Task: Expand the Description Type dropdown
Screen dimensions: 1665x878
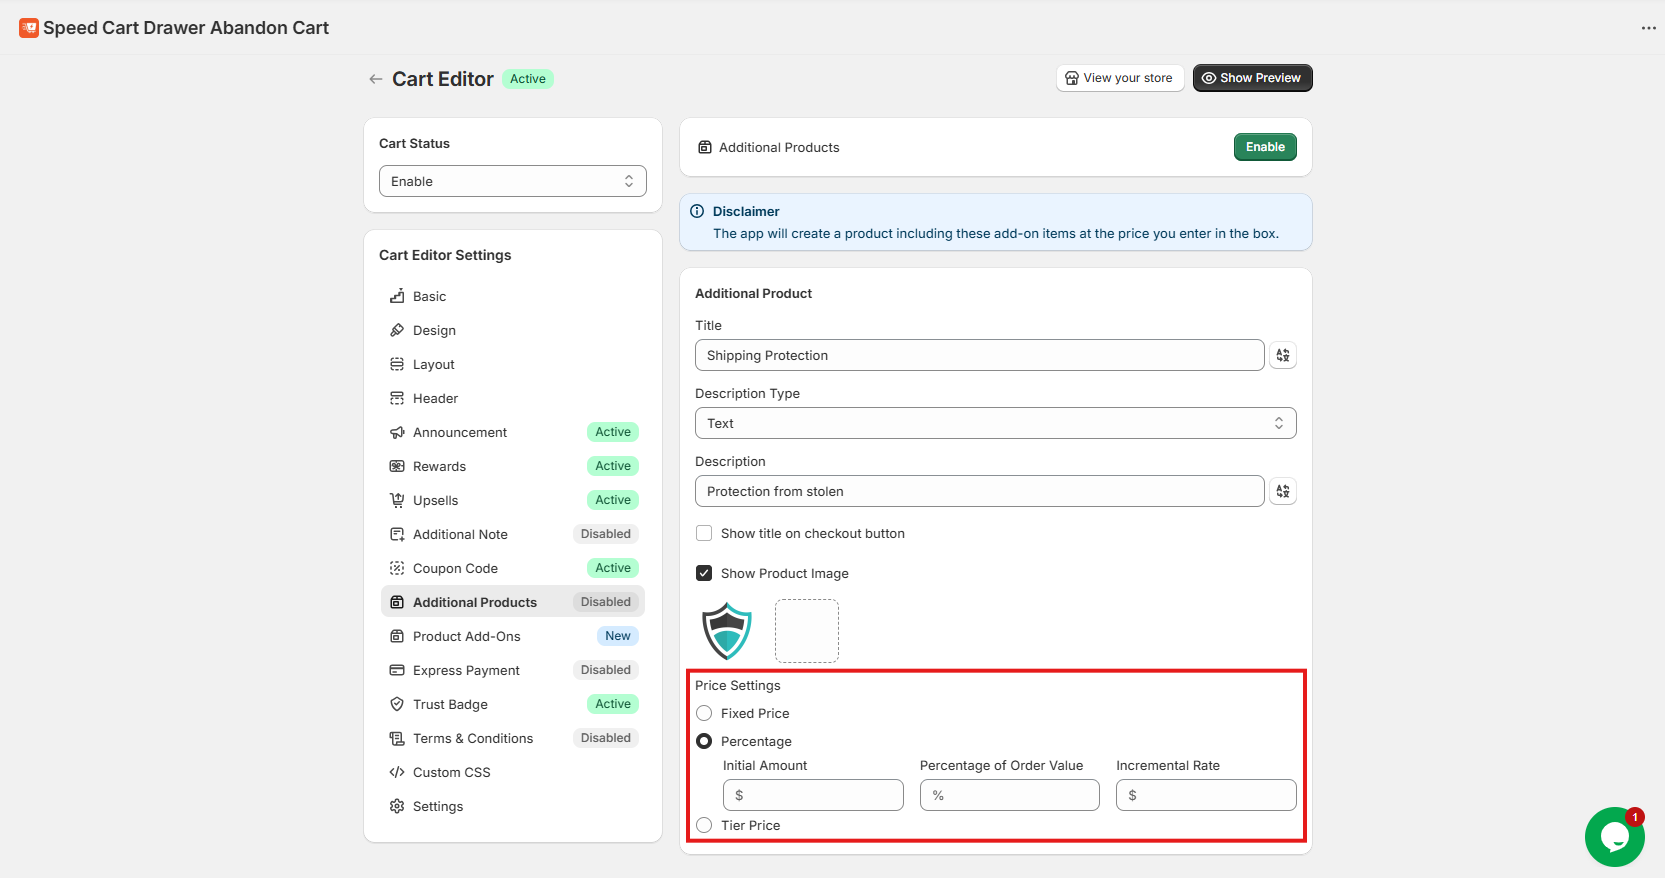Action: click(995, 423)
